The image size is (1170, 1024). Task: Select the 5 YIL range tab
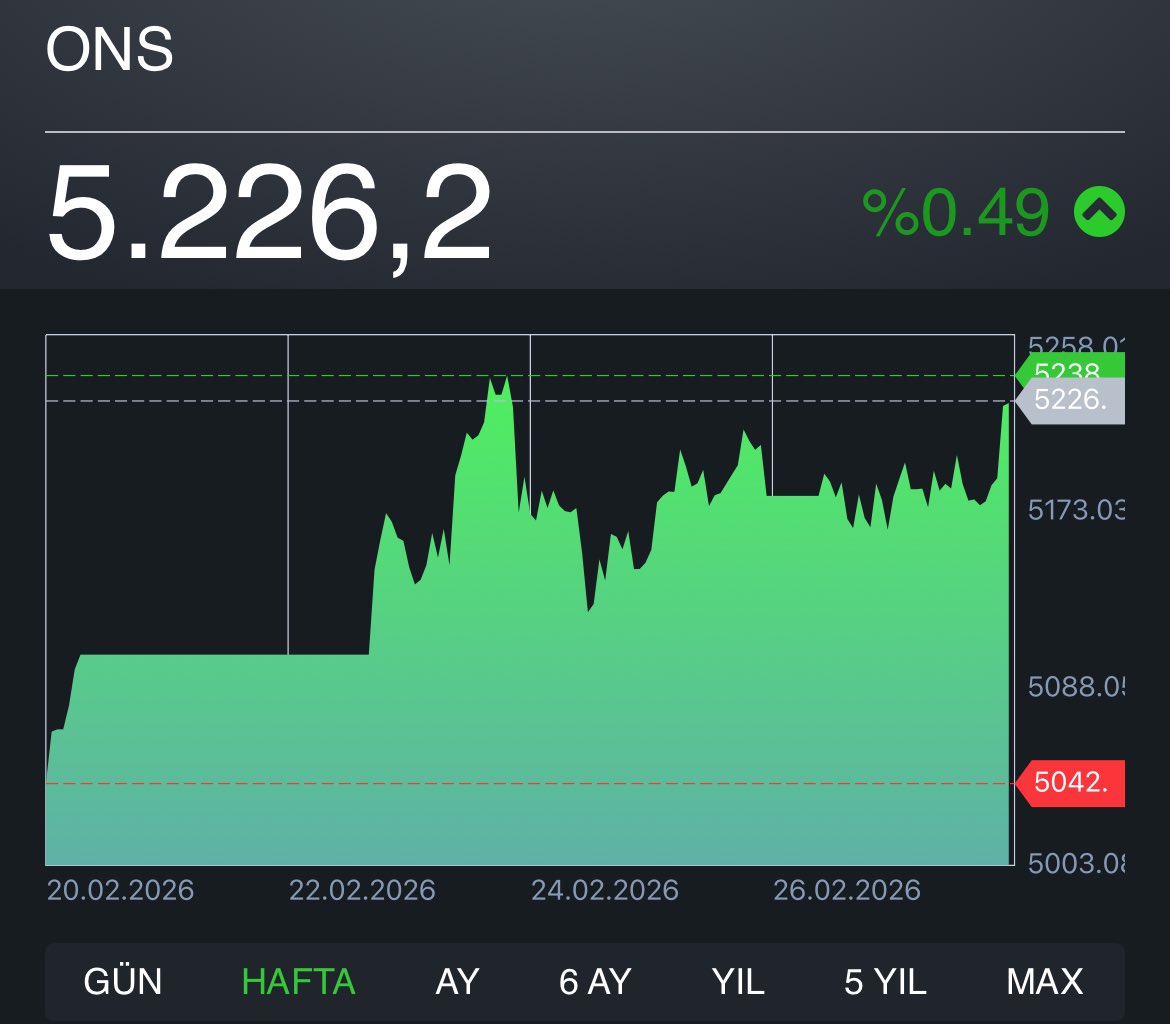click(885, 981)
